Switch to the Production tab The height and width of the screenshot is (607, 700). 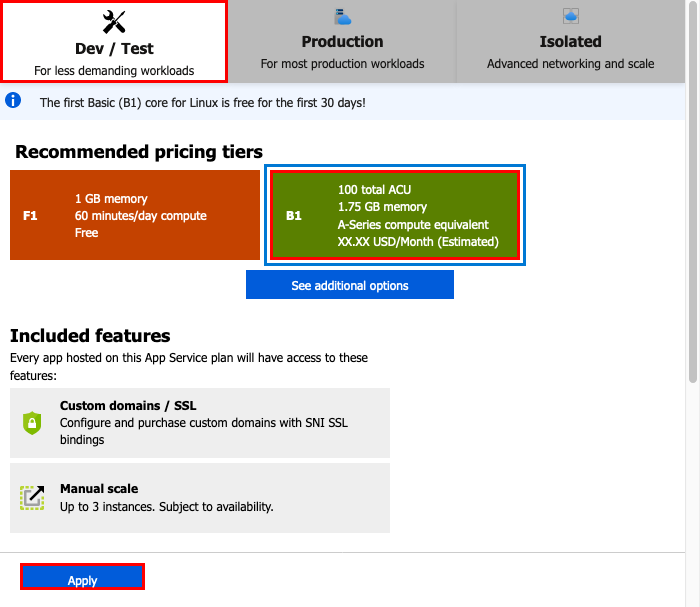pyautogui.click(x=342, y=42)
